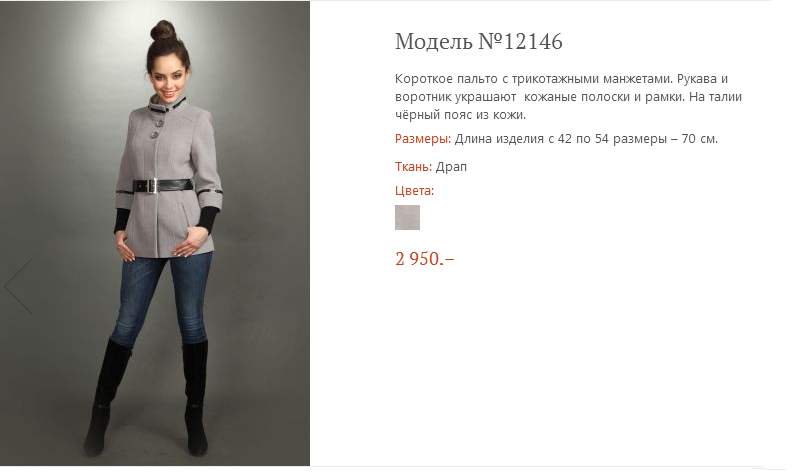Select the gray drape color swatch
The width and height of the screenshot is (800, 474).
[x=407, y=217]
